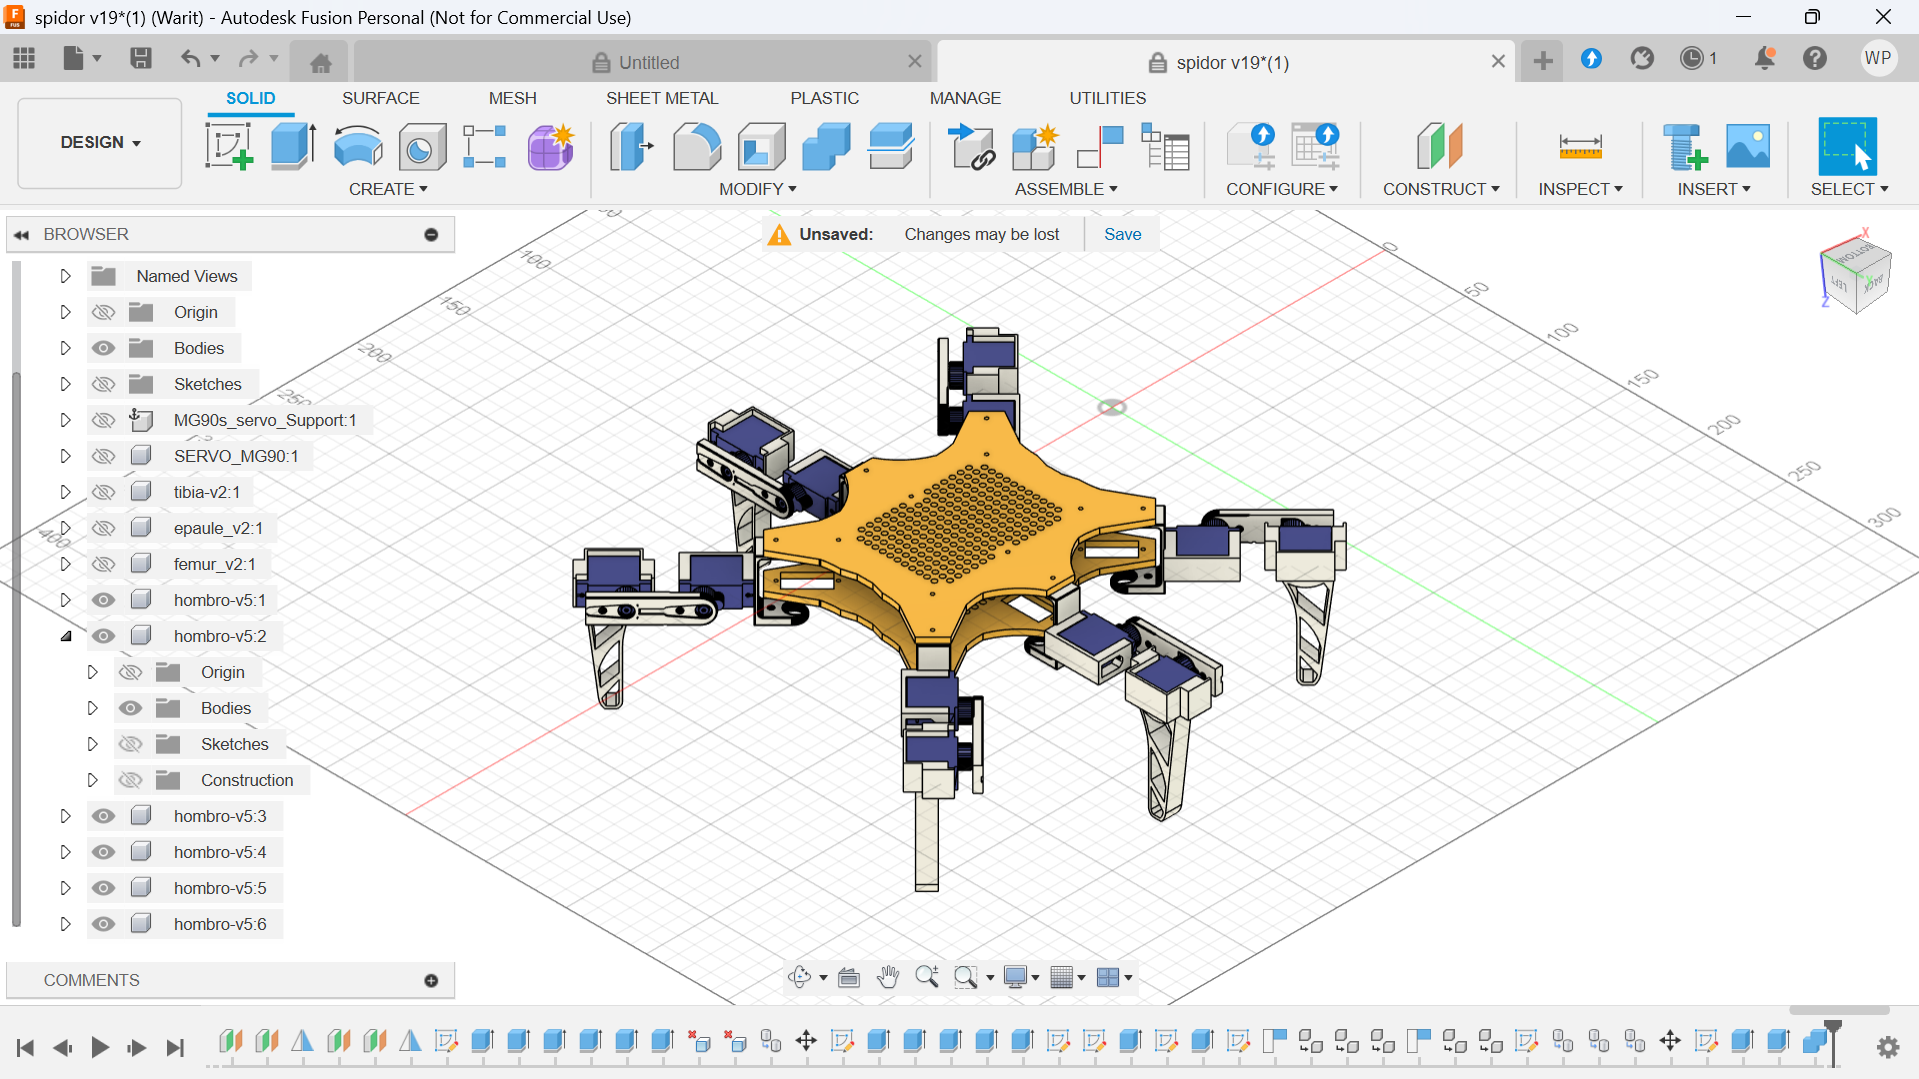Select the Create Sketch tool

pos(229,147)
